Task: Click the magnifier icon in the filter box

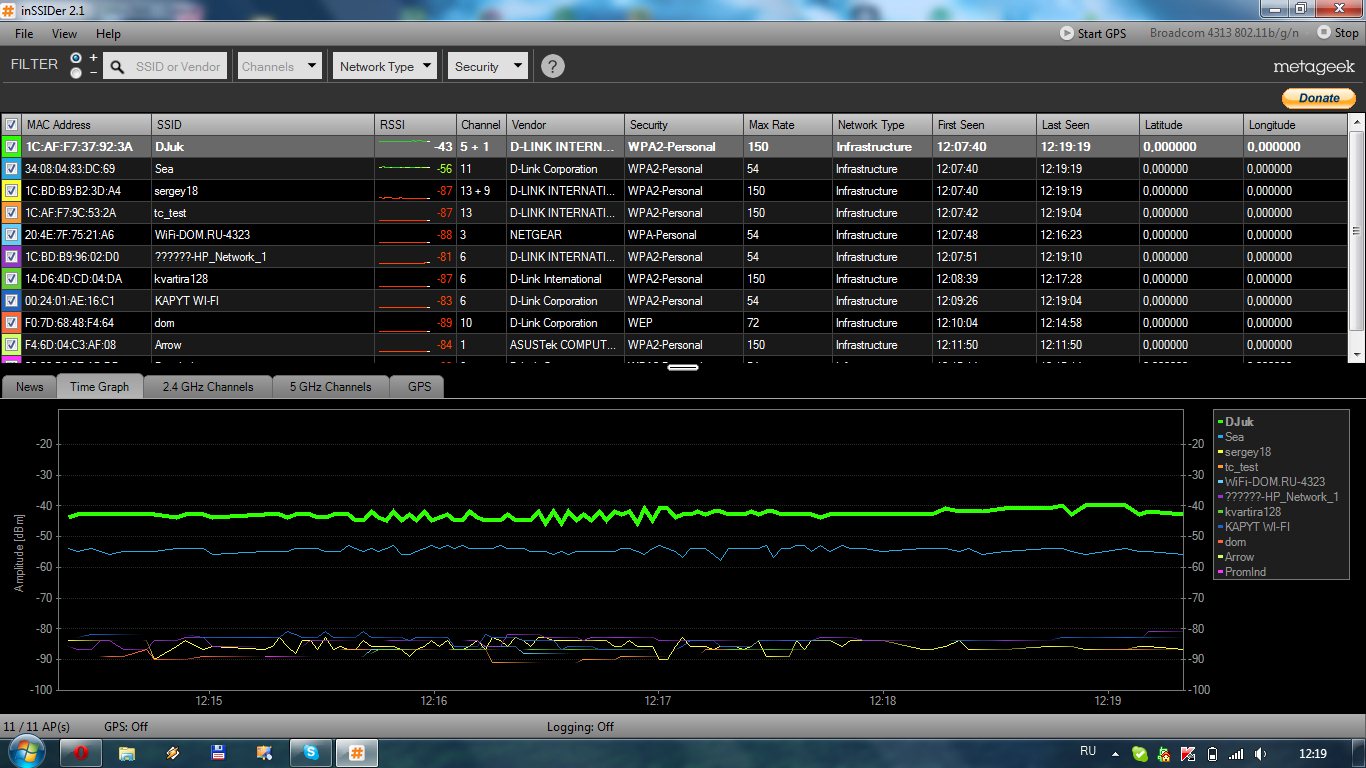Action: 117,67
